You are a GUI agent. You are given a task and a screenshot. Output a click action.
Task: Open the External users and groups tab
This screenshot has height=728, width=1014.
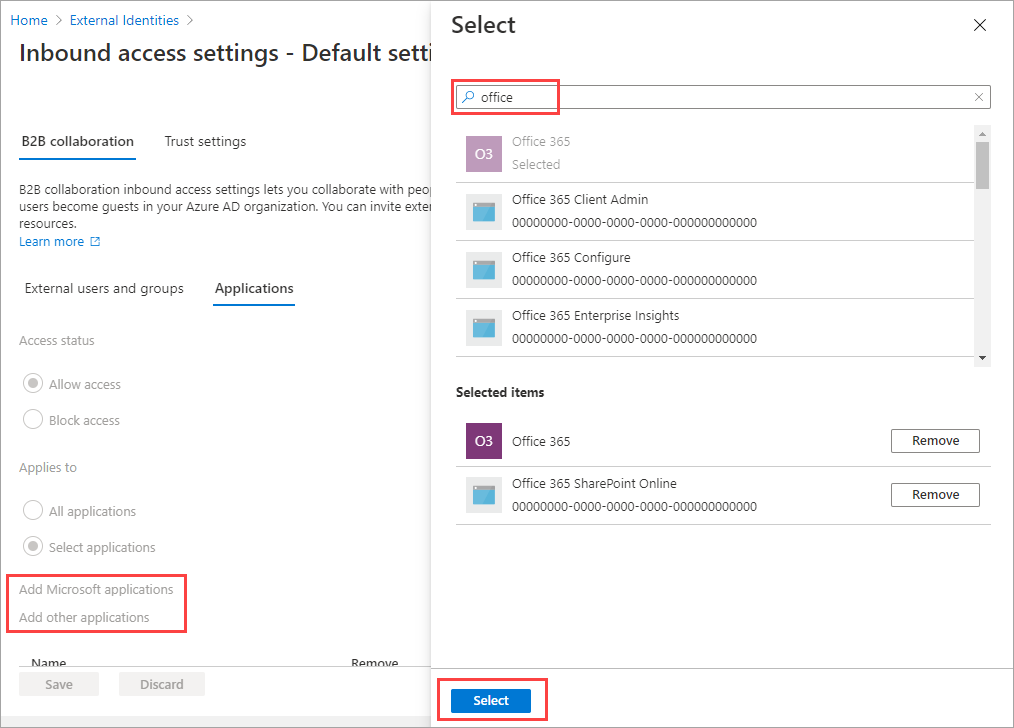pos(104,288)
